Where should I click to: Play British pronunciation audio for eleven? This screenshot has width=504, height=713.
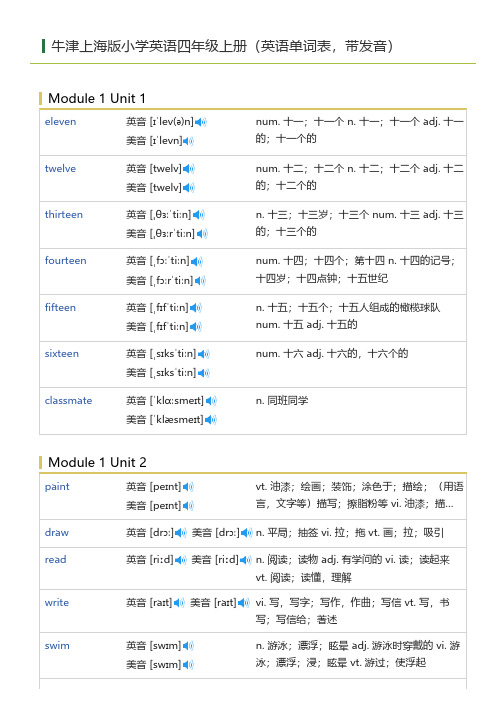click(201, 122)
